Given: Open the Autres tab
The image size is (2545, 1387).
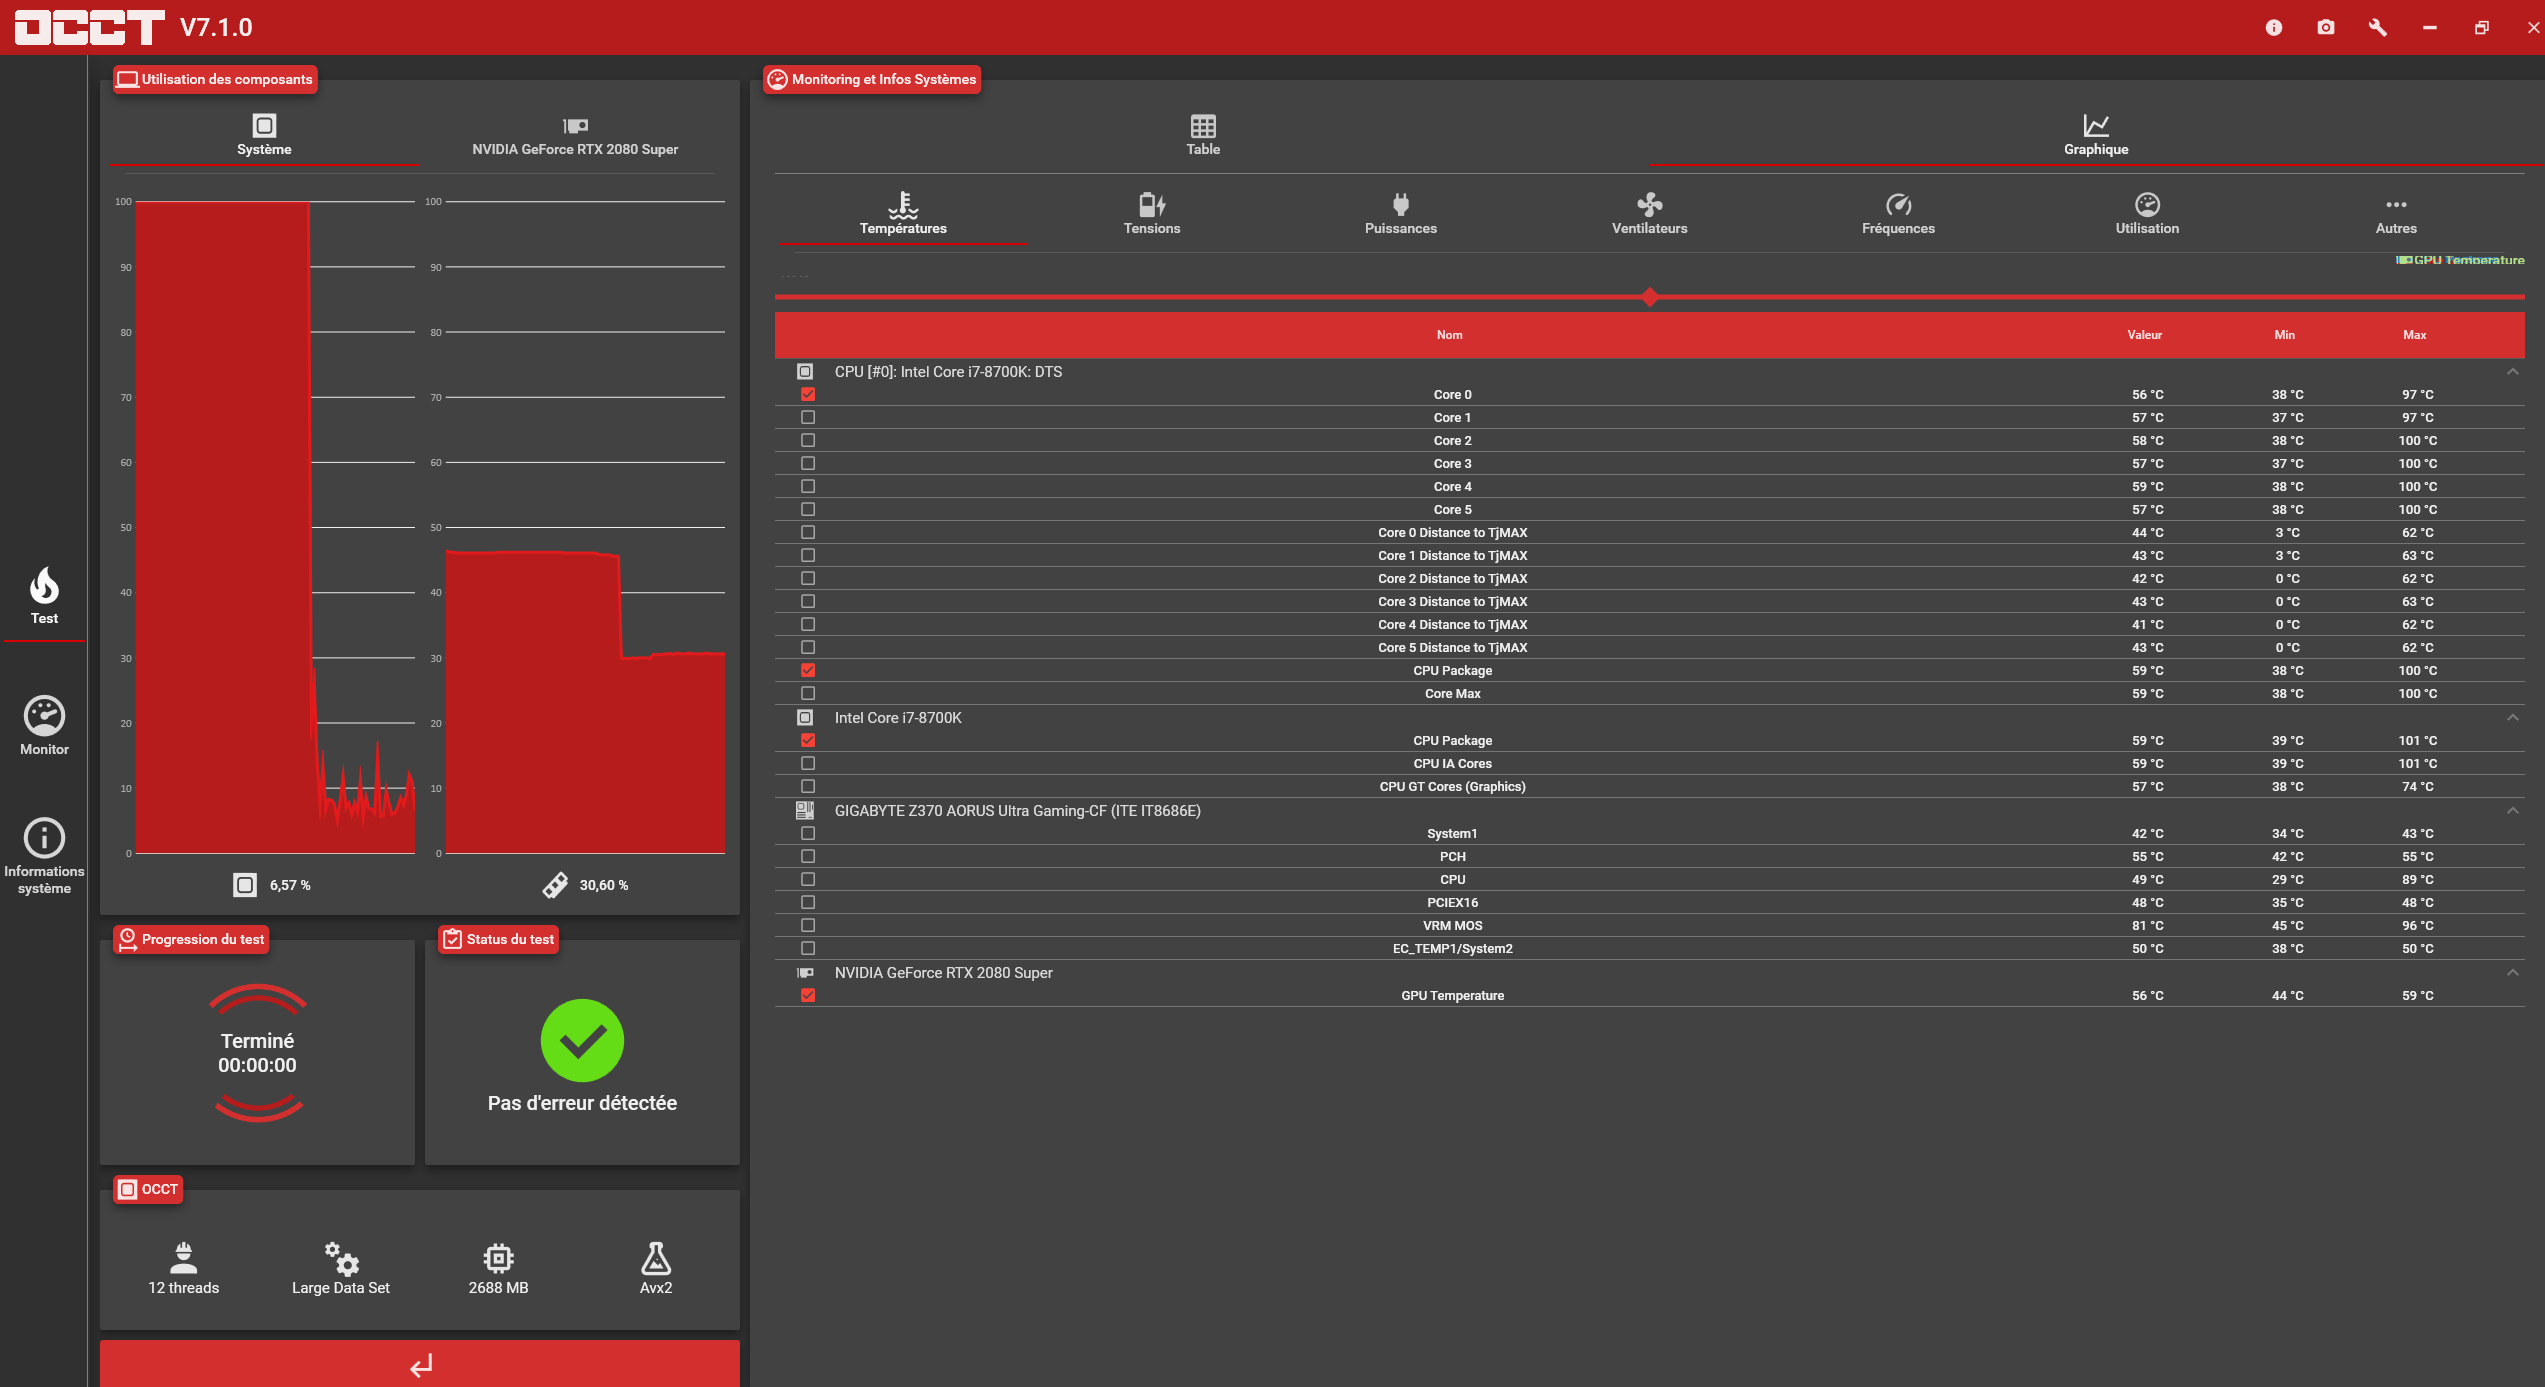Looking at the screenshot, I should click(2396, 214).
